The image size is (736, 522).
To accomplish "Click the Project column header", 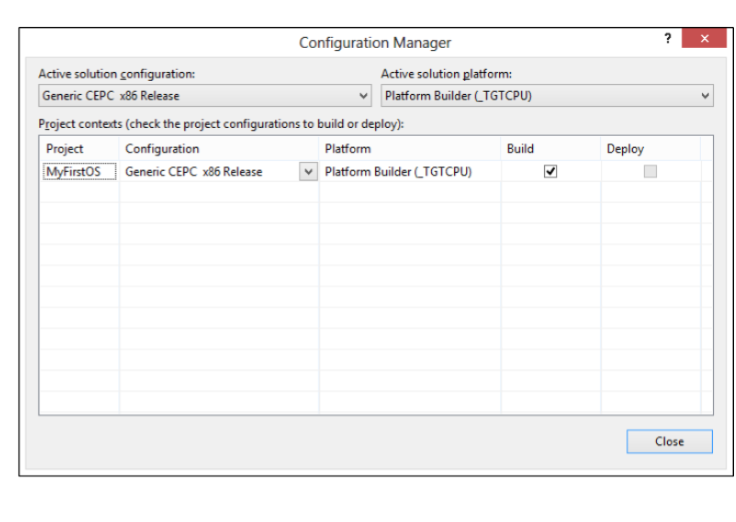I will click(x=79, y=149).
